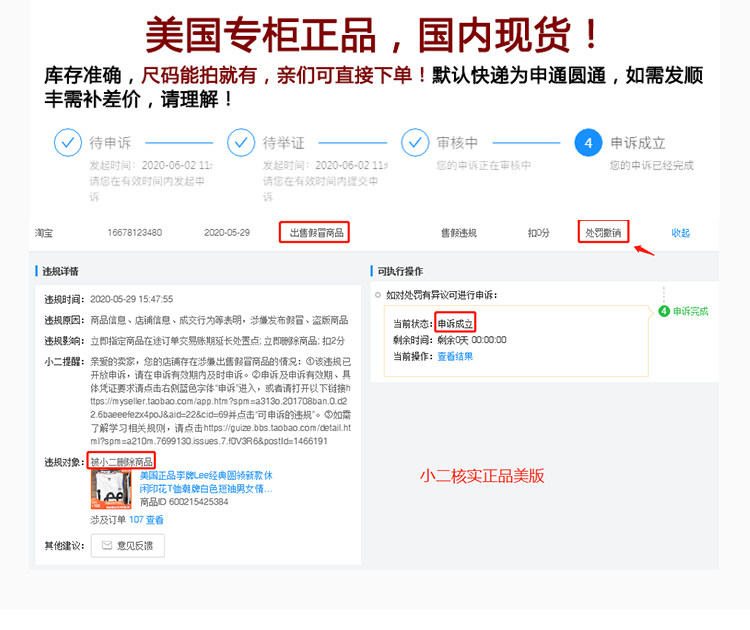Click the step 4 申诉成立 circle
This screenshot has height=630, width=750.
[588, 143]
